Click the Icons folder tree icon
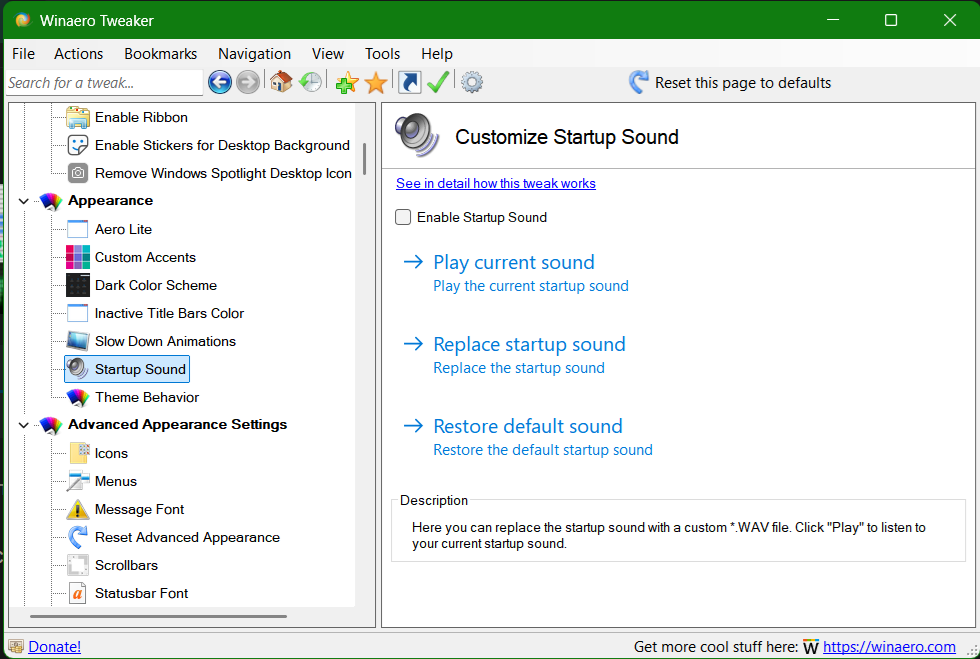 (x=79, y=453)
